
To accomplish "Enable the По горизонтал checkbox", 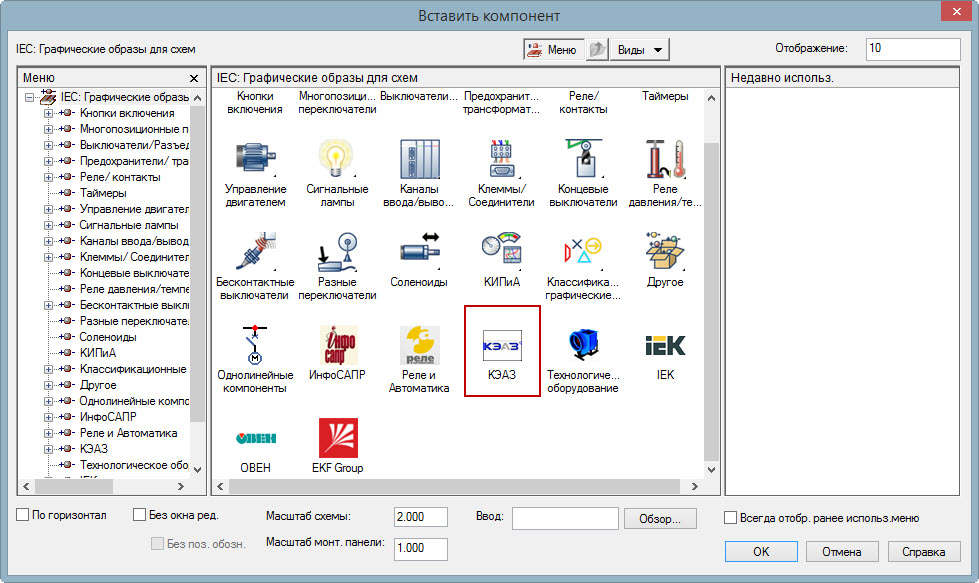I will (x=23, y=517).
